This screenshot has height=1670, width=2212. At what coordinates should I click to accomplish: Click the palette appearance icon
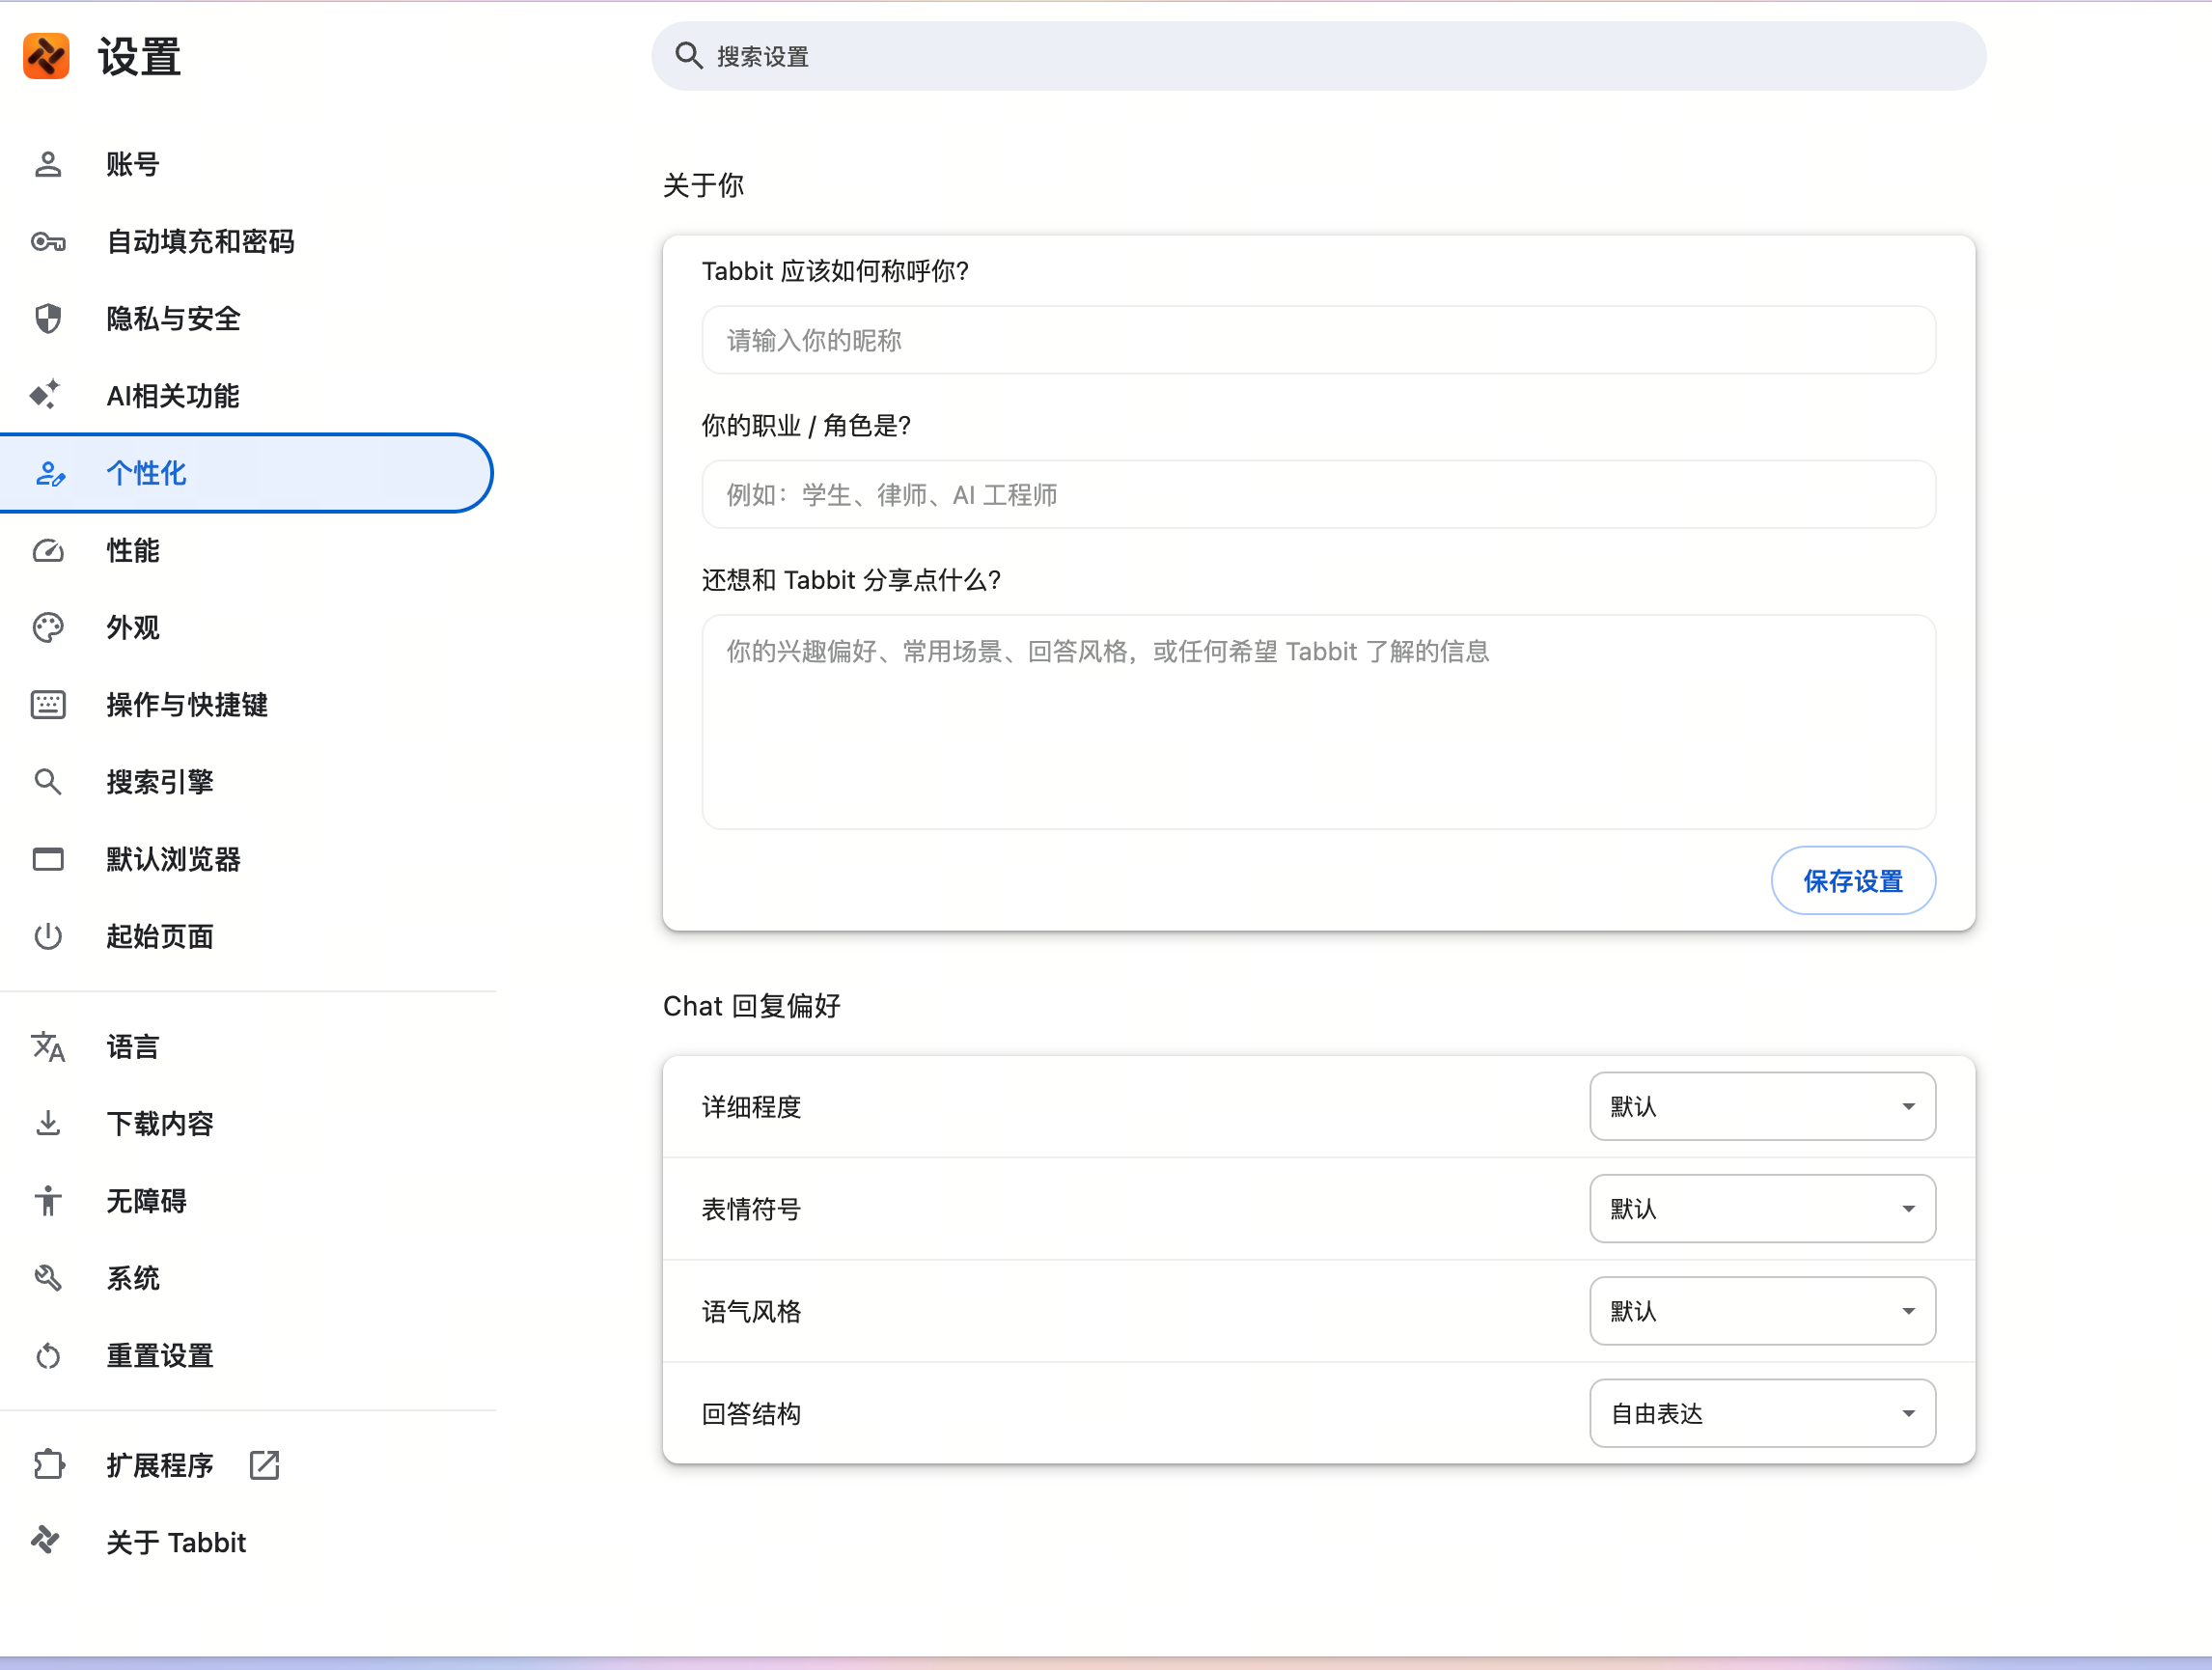pyautogui.click(x=48, y=627)
